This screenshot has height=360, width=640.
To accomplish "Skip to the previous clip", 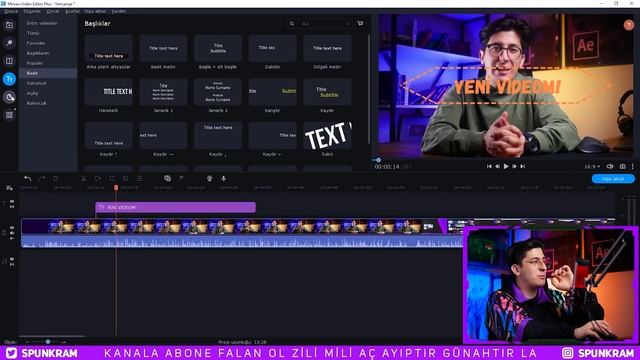I will coord(489,167).
